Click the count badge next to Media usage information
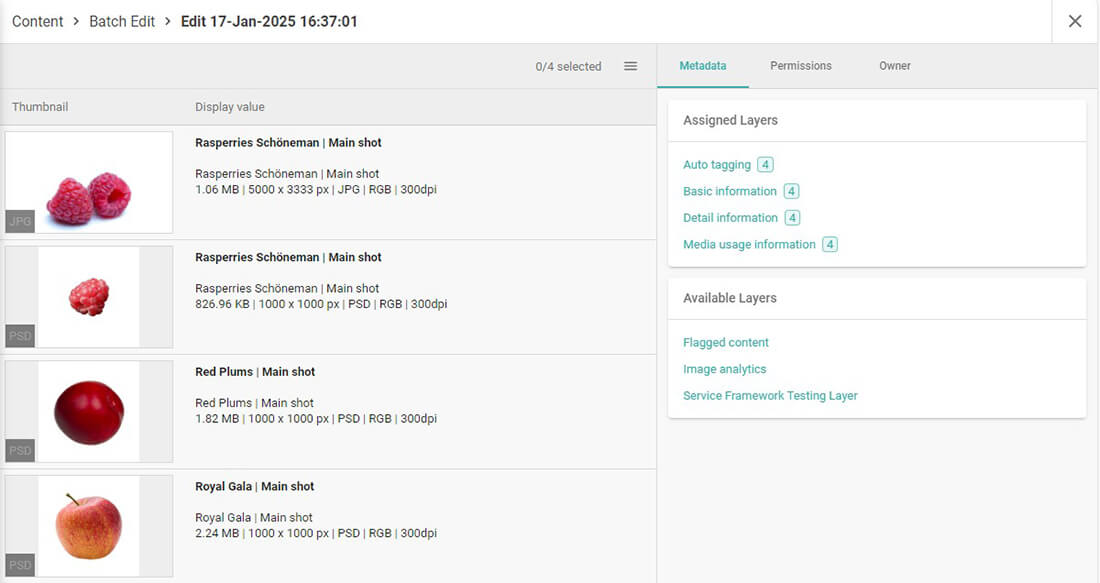This screenshot has width=1100, height=583. pyautogui.click(x=829, y=244)
